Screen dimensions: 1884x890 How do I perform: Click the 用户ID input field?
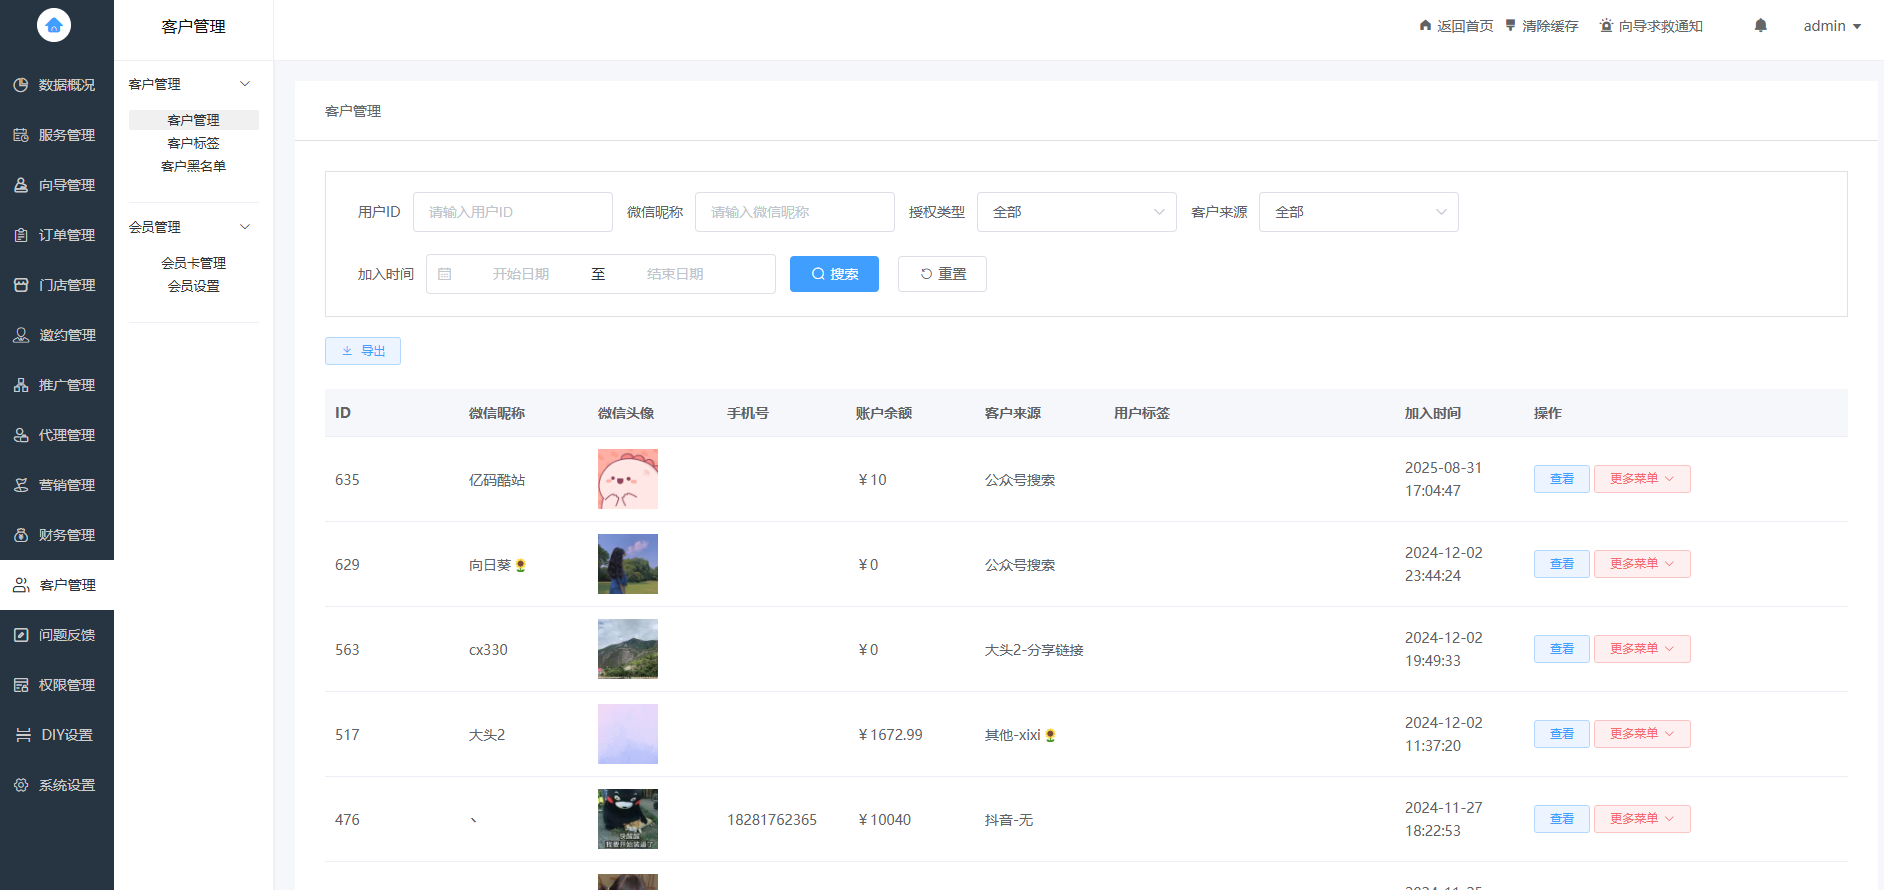[512, 212]
